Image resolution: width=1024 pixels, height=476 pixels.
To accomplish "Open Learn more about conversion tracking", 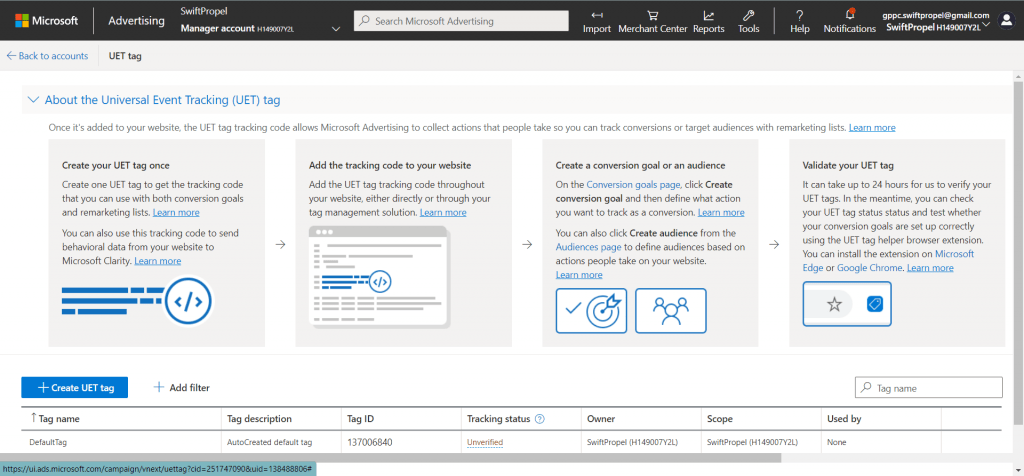I will pyautogui.click(x=721, y=212).
